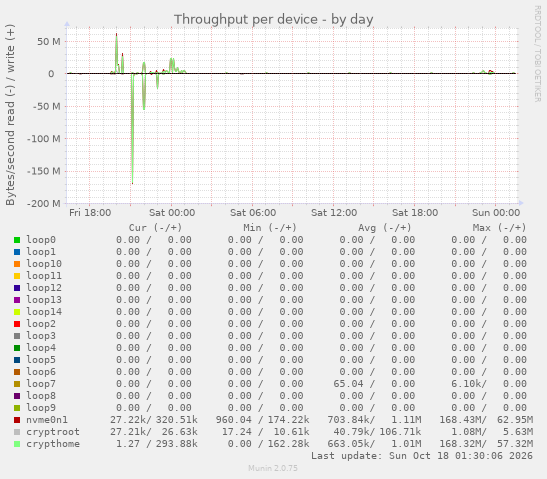Click the loop14 yellow-green legend swatch
The height and width of the screenshot is (479, 547).
17,312
